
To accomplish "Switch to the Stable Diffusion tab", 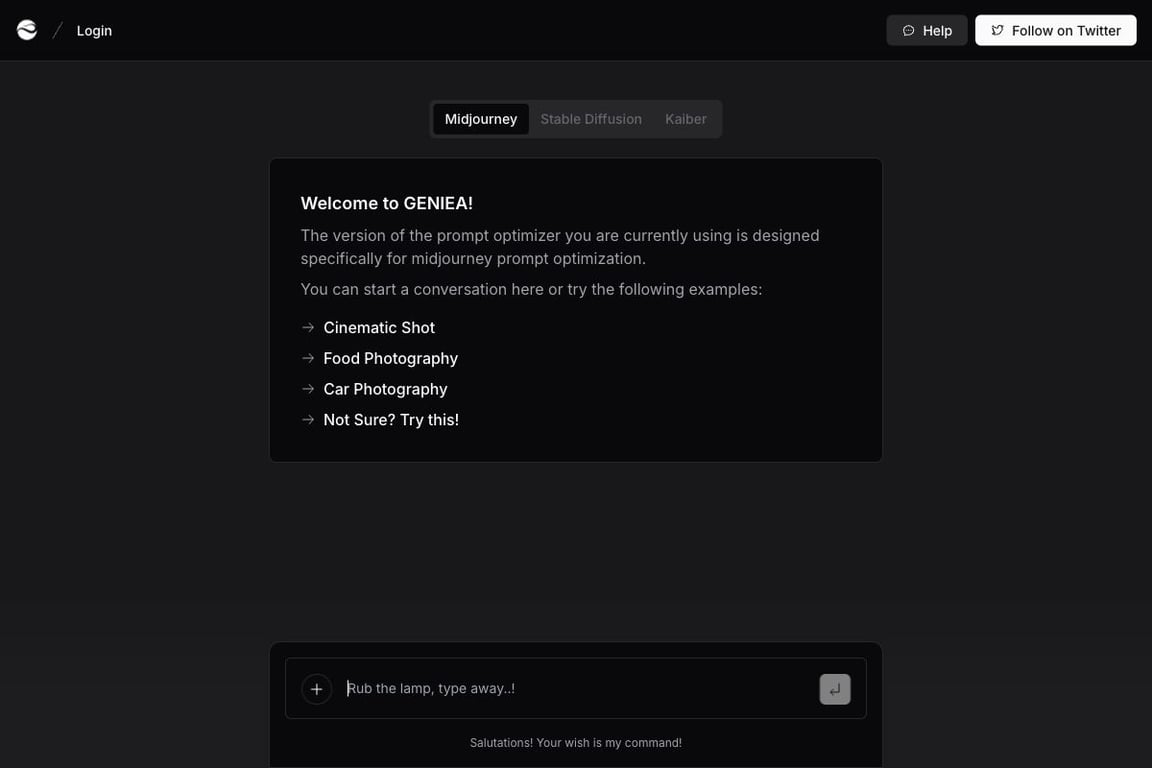I will 591,119.
